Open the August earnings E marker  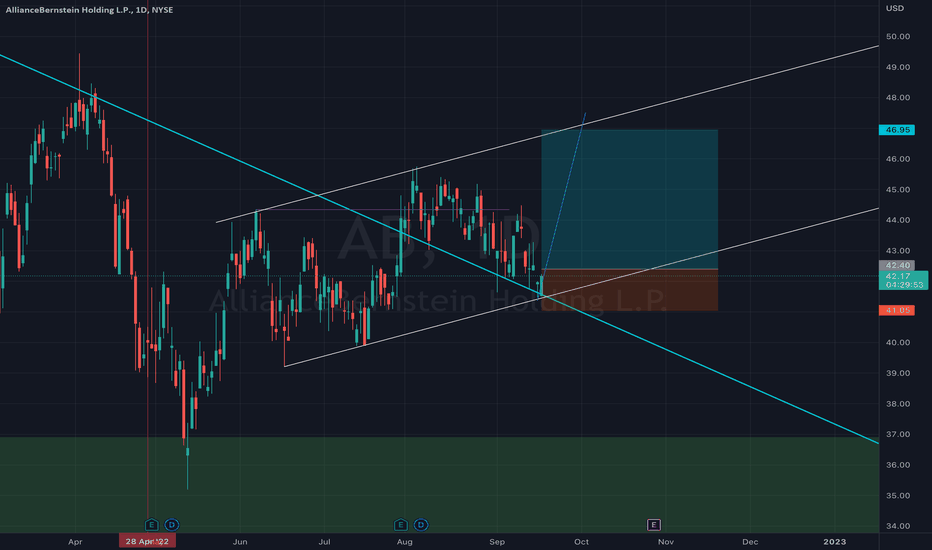coord(401,524)
